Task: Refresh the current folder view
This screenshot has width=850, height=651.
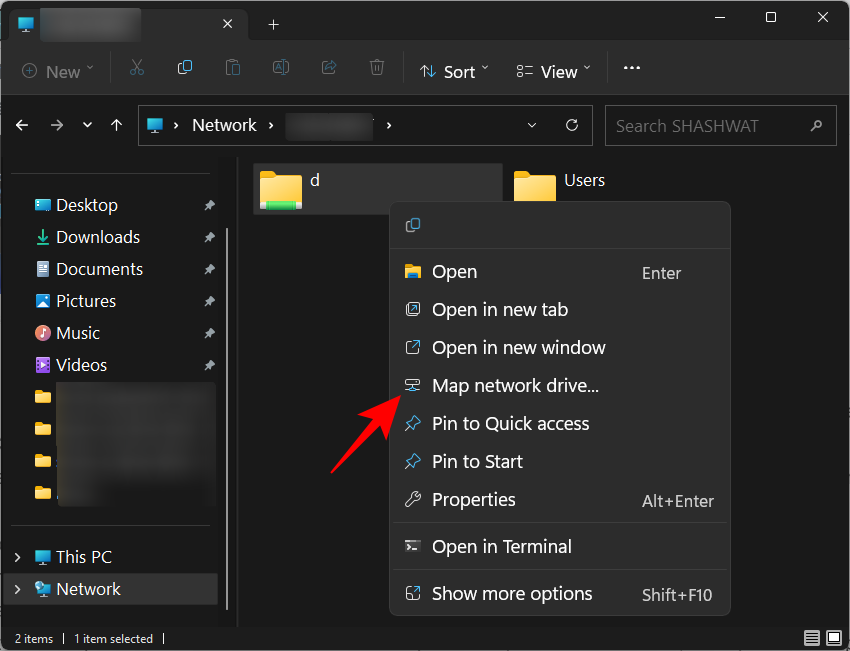Action: (571, 125)
